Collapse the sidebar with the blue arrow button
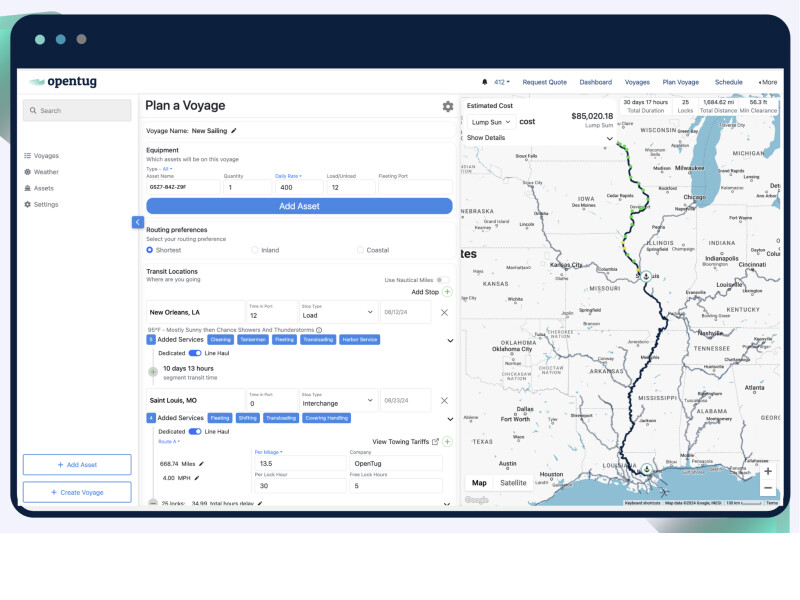The height and width of the screenshot is (600, 800). pyautogui.click(x=138, y=222)
